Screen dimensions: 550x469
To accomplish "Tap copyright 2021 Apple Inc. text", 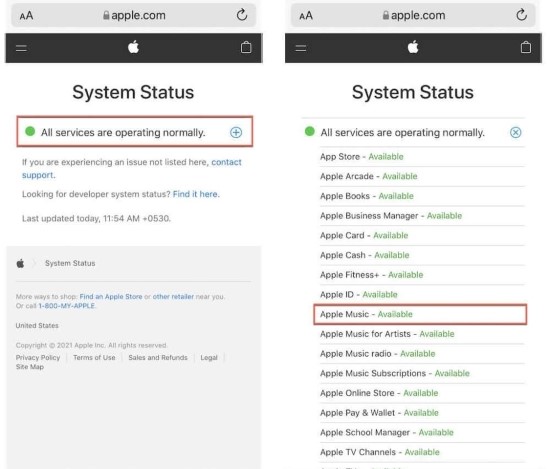I will (91, 346).
